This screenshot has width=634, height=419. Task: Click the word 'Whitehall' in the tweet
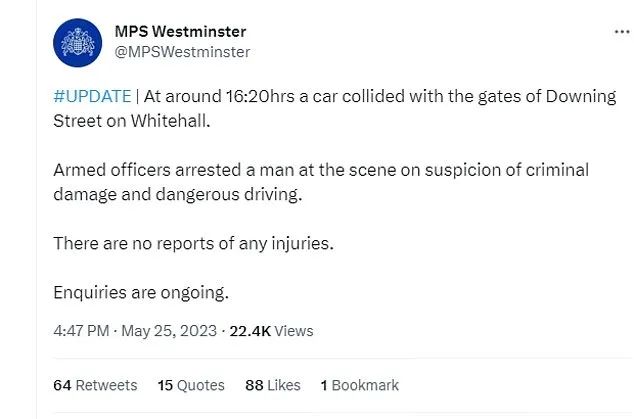point(170,121)
